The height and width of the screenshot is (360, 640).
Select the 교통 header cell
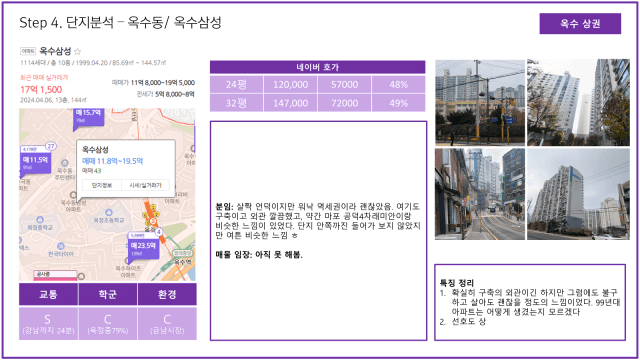click(x=48, y=294)
